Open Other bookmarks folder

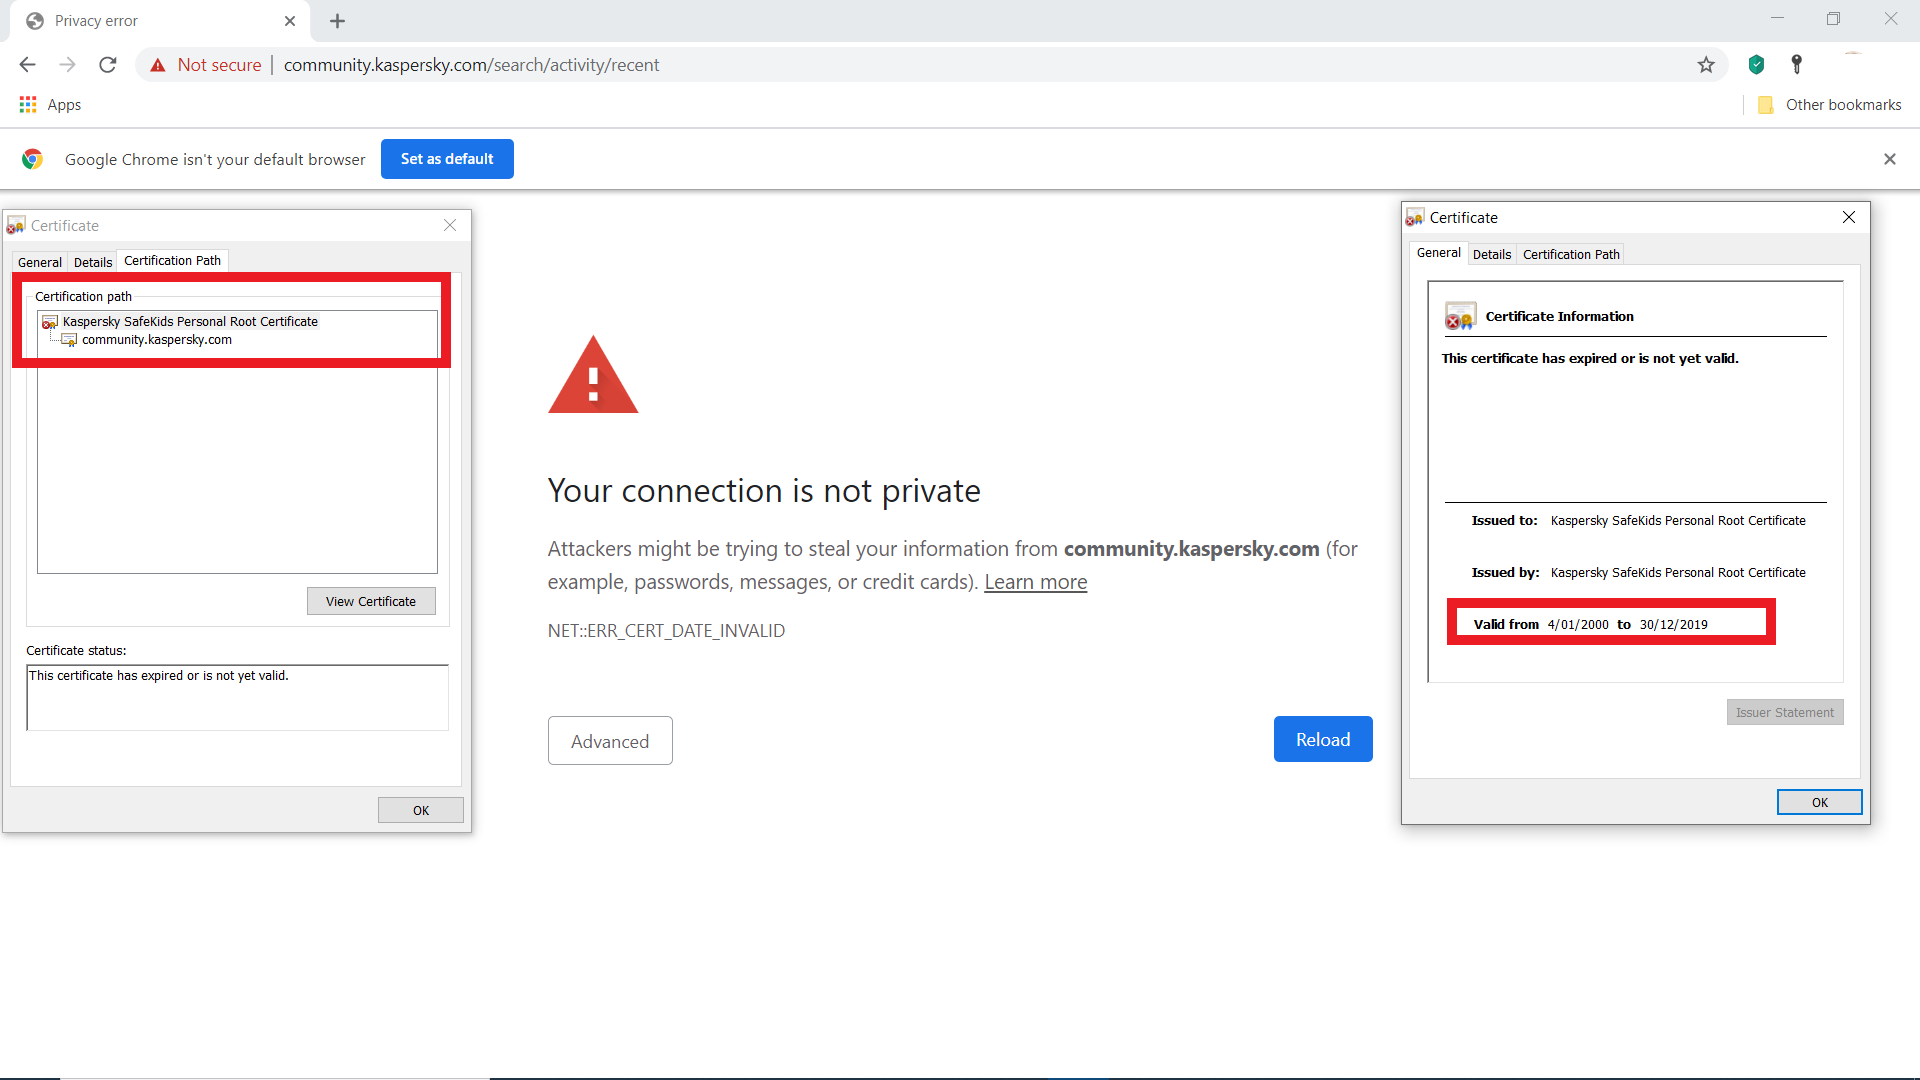pyautogui.click(x=1830, y=105)
